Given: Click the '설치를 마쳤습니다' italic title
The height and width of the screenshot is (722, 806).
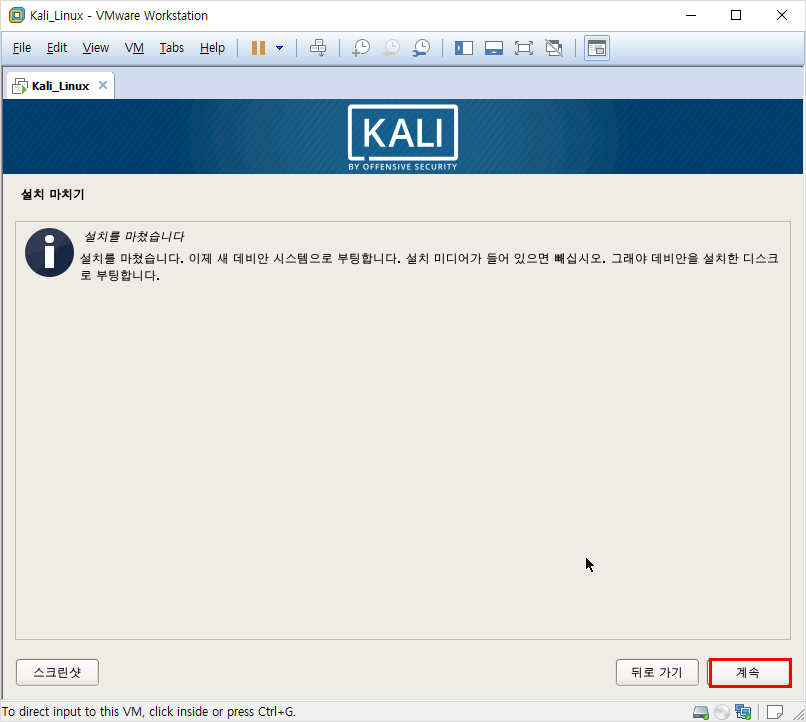Looking at the screenshot, I should tap(134, 236).
